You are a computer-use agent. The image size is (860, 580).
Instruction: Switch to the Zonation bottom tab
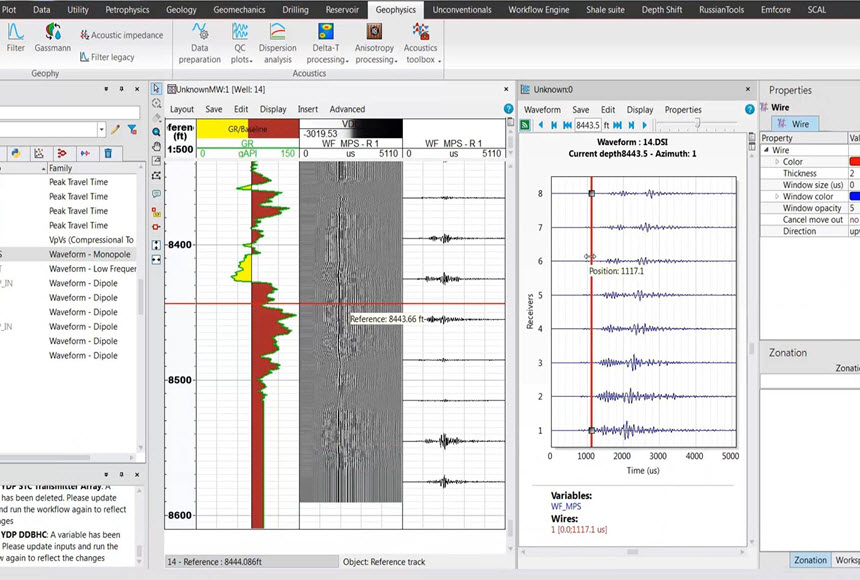click(x=810, y=560)
